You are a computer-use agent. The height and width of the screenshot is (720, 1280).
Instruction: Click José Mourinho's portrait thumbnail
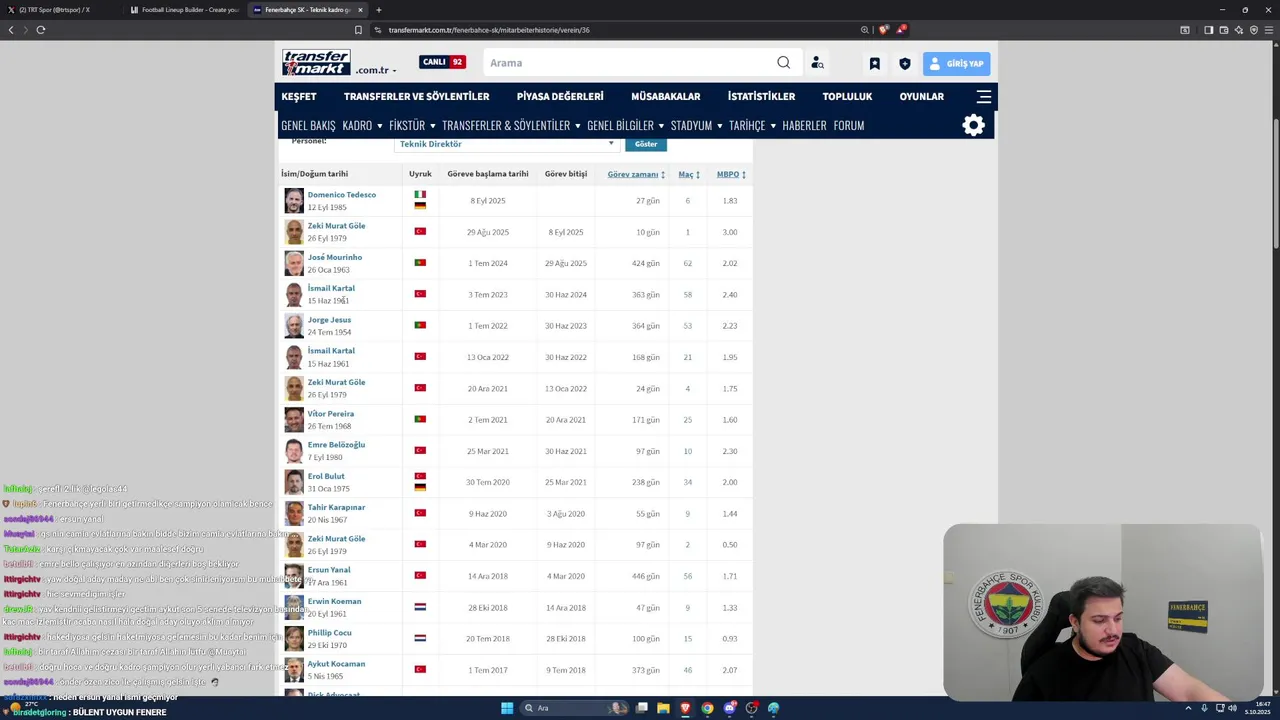(x=293, y=263)
